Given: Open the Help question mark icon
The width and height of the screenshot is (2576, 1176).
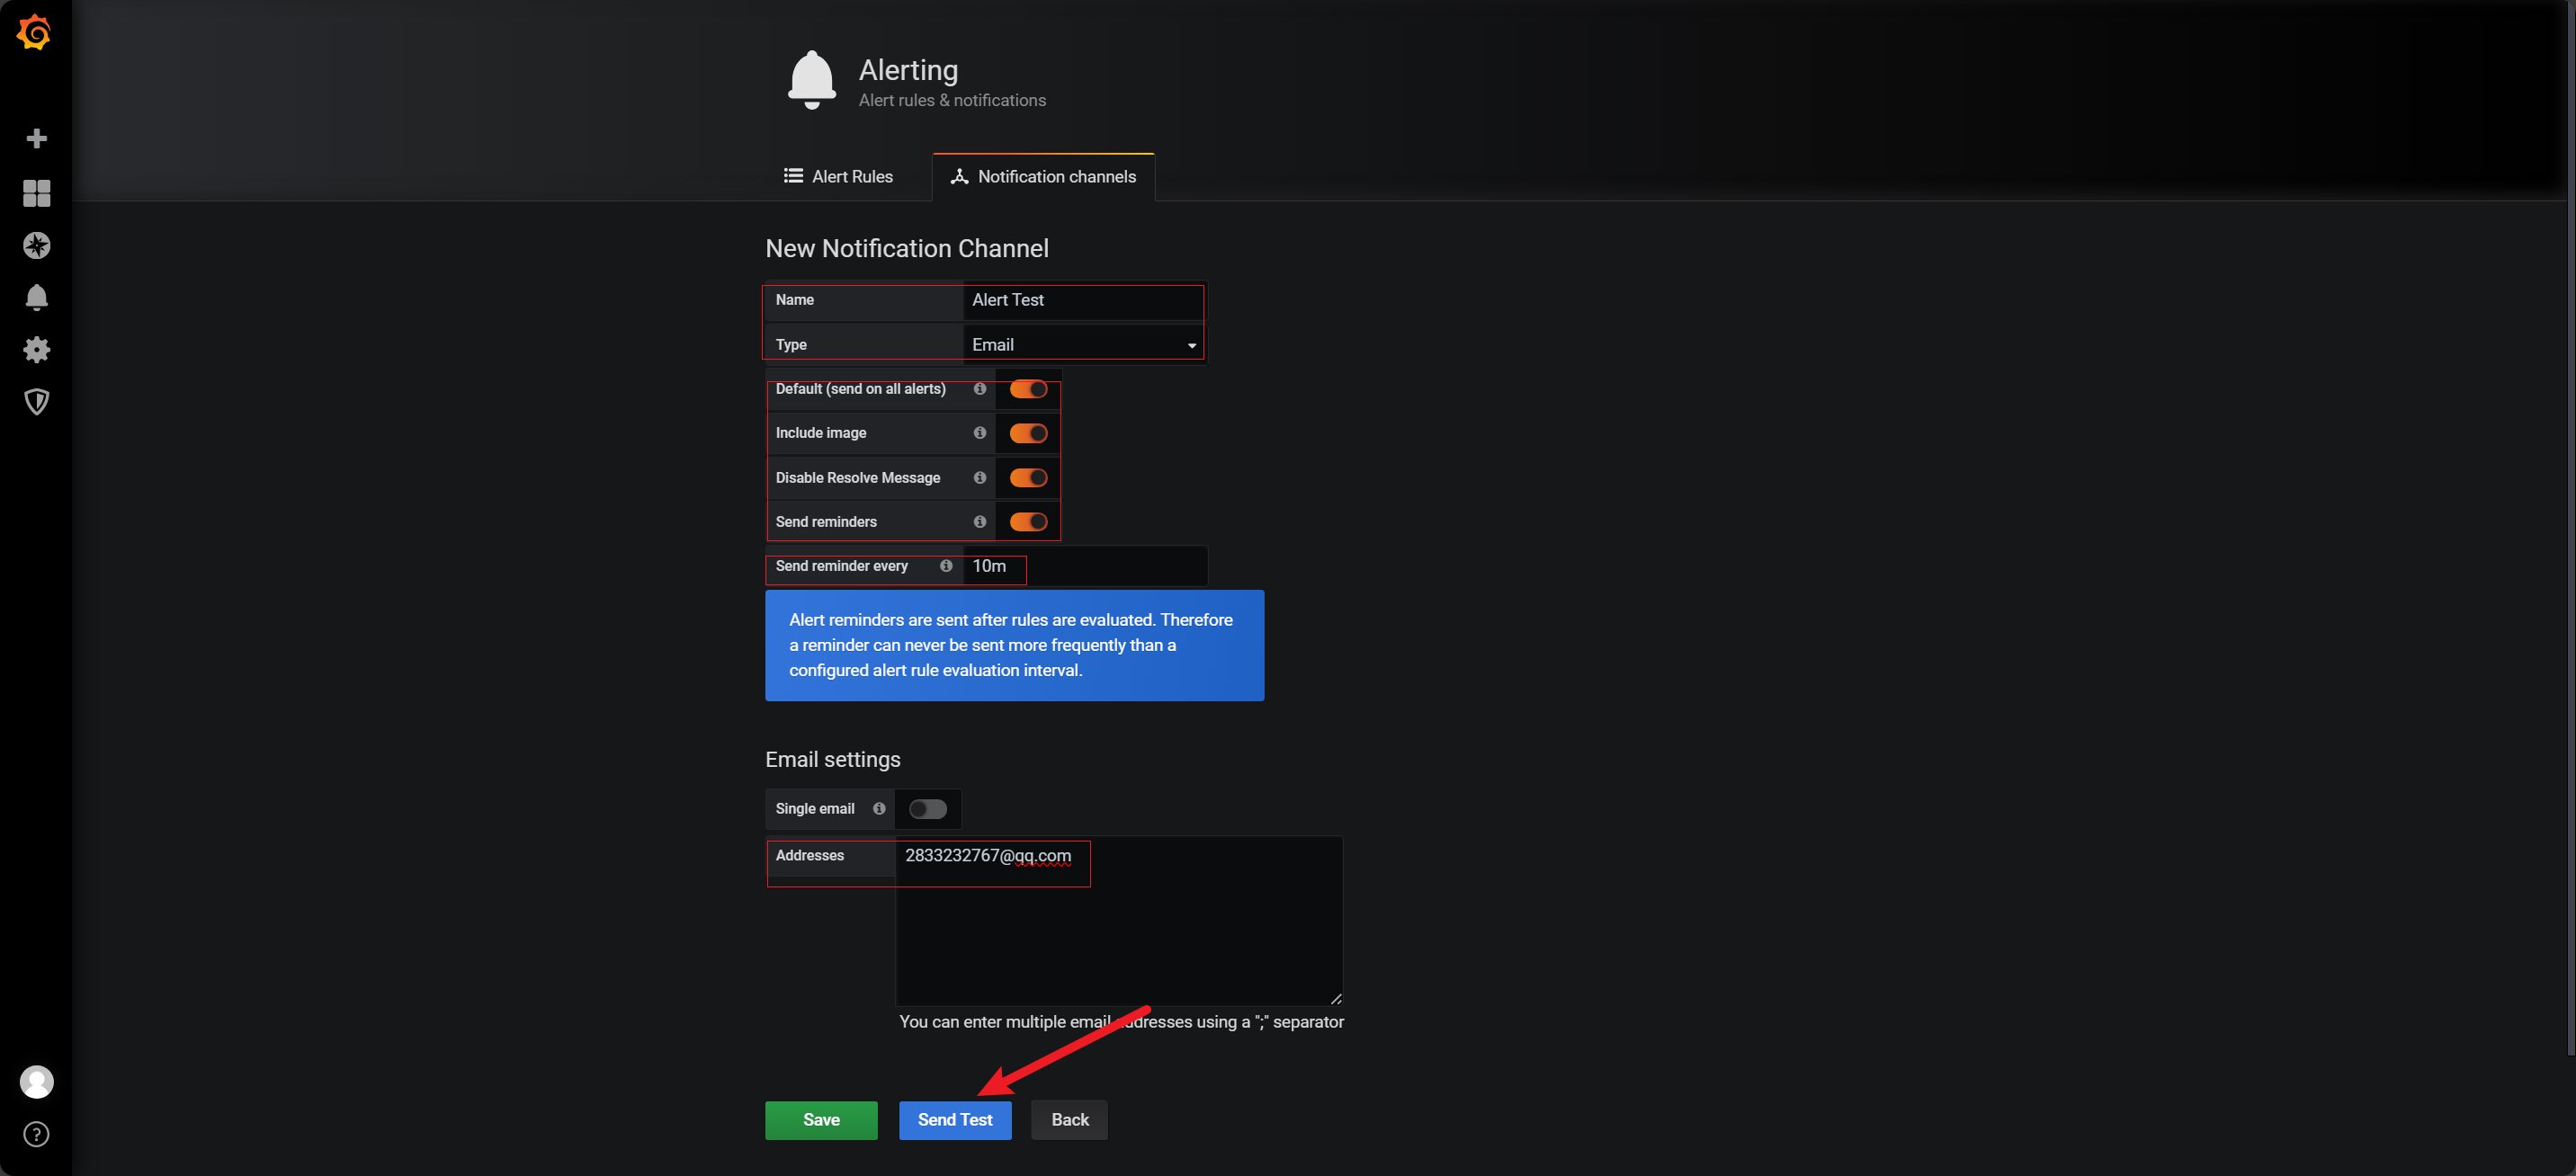Looking at the screenshot, I should click(36, 1134).
